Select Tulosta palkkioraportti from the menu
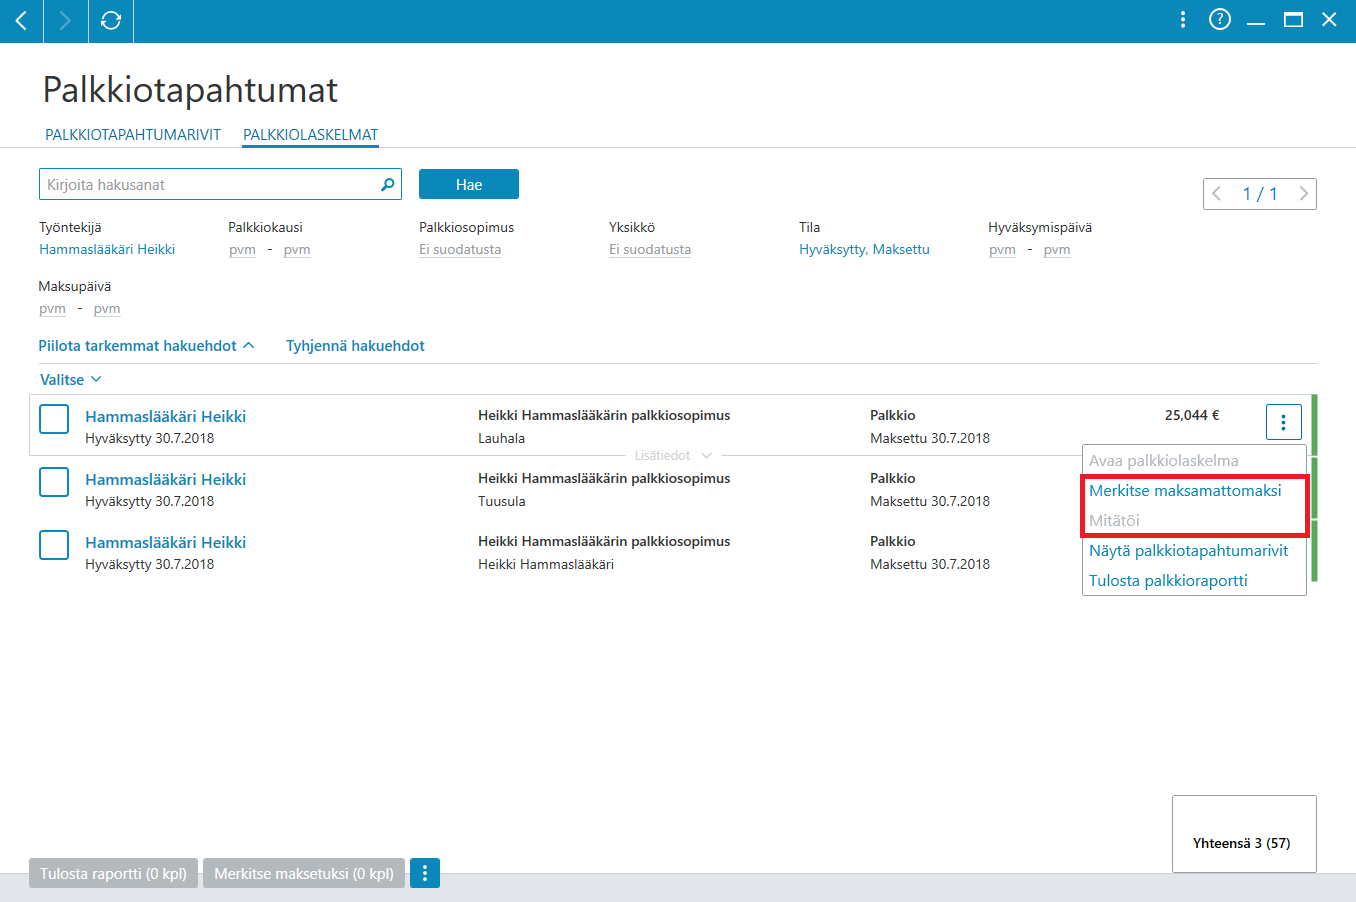The height and width of the screenshot is (902, 1356). pos(1168,580)
